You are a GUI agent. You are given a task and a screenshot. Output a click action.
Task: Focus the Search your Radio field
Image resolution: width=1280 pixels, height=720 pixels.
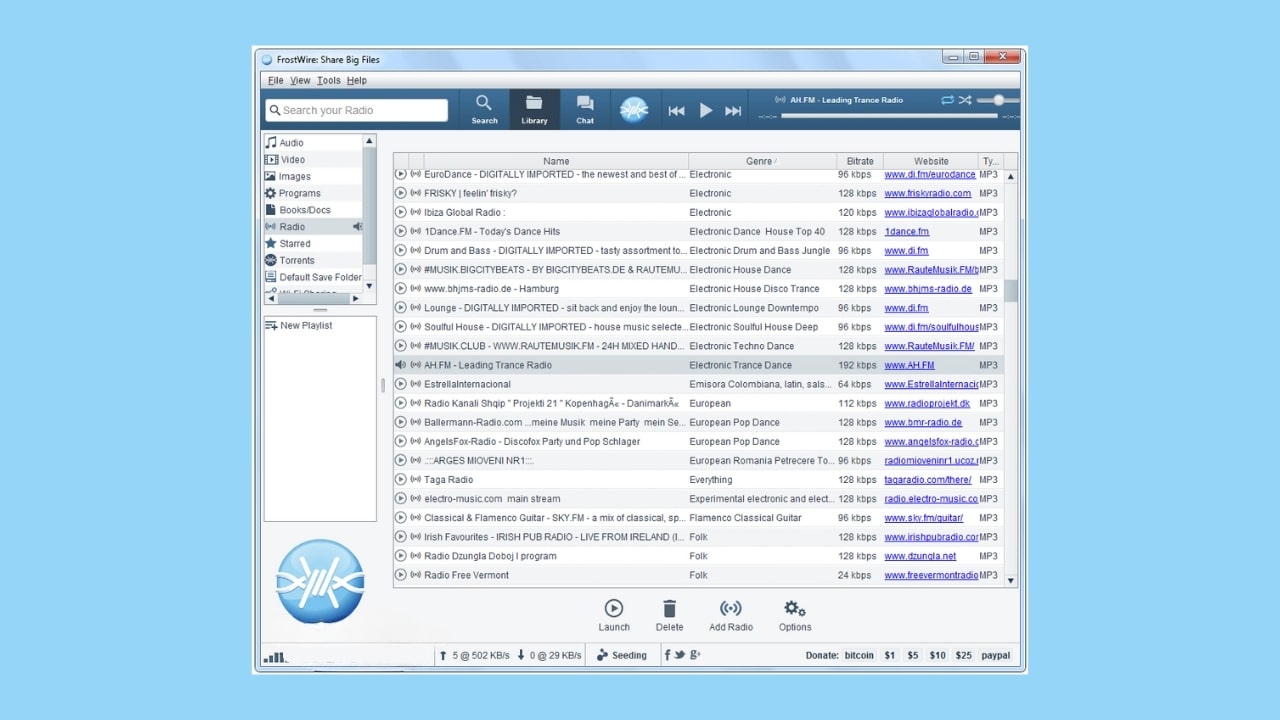point(357,110)
